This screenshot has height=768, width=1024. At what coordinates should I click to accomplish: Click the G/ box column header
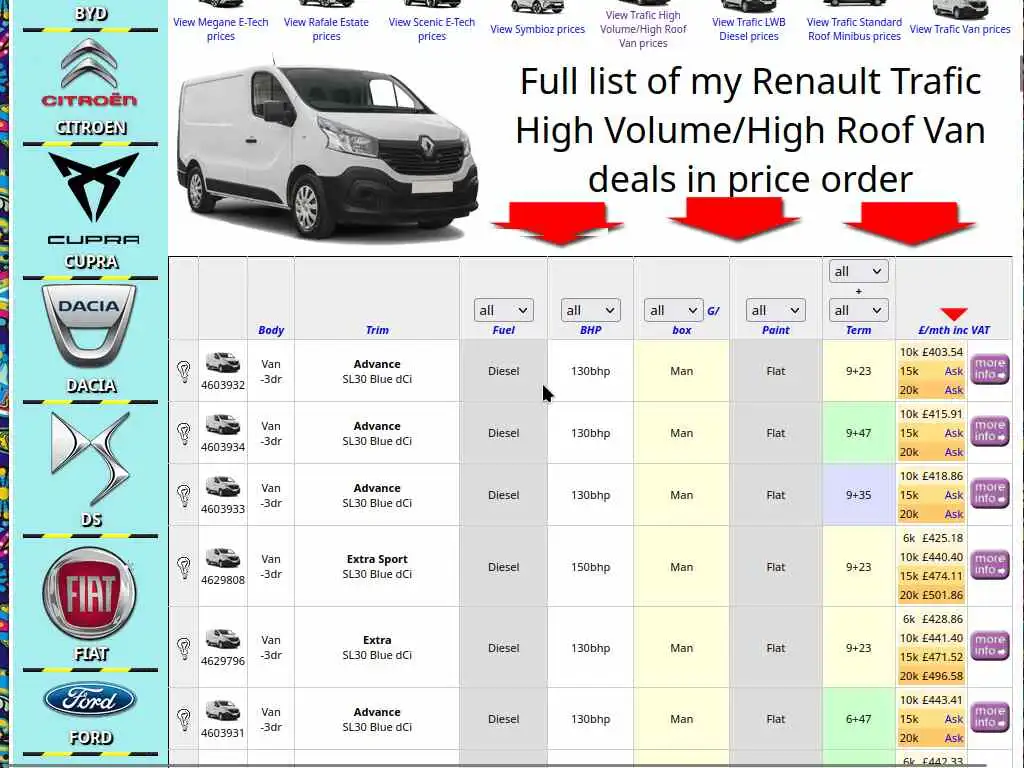pos(682,330)
